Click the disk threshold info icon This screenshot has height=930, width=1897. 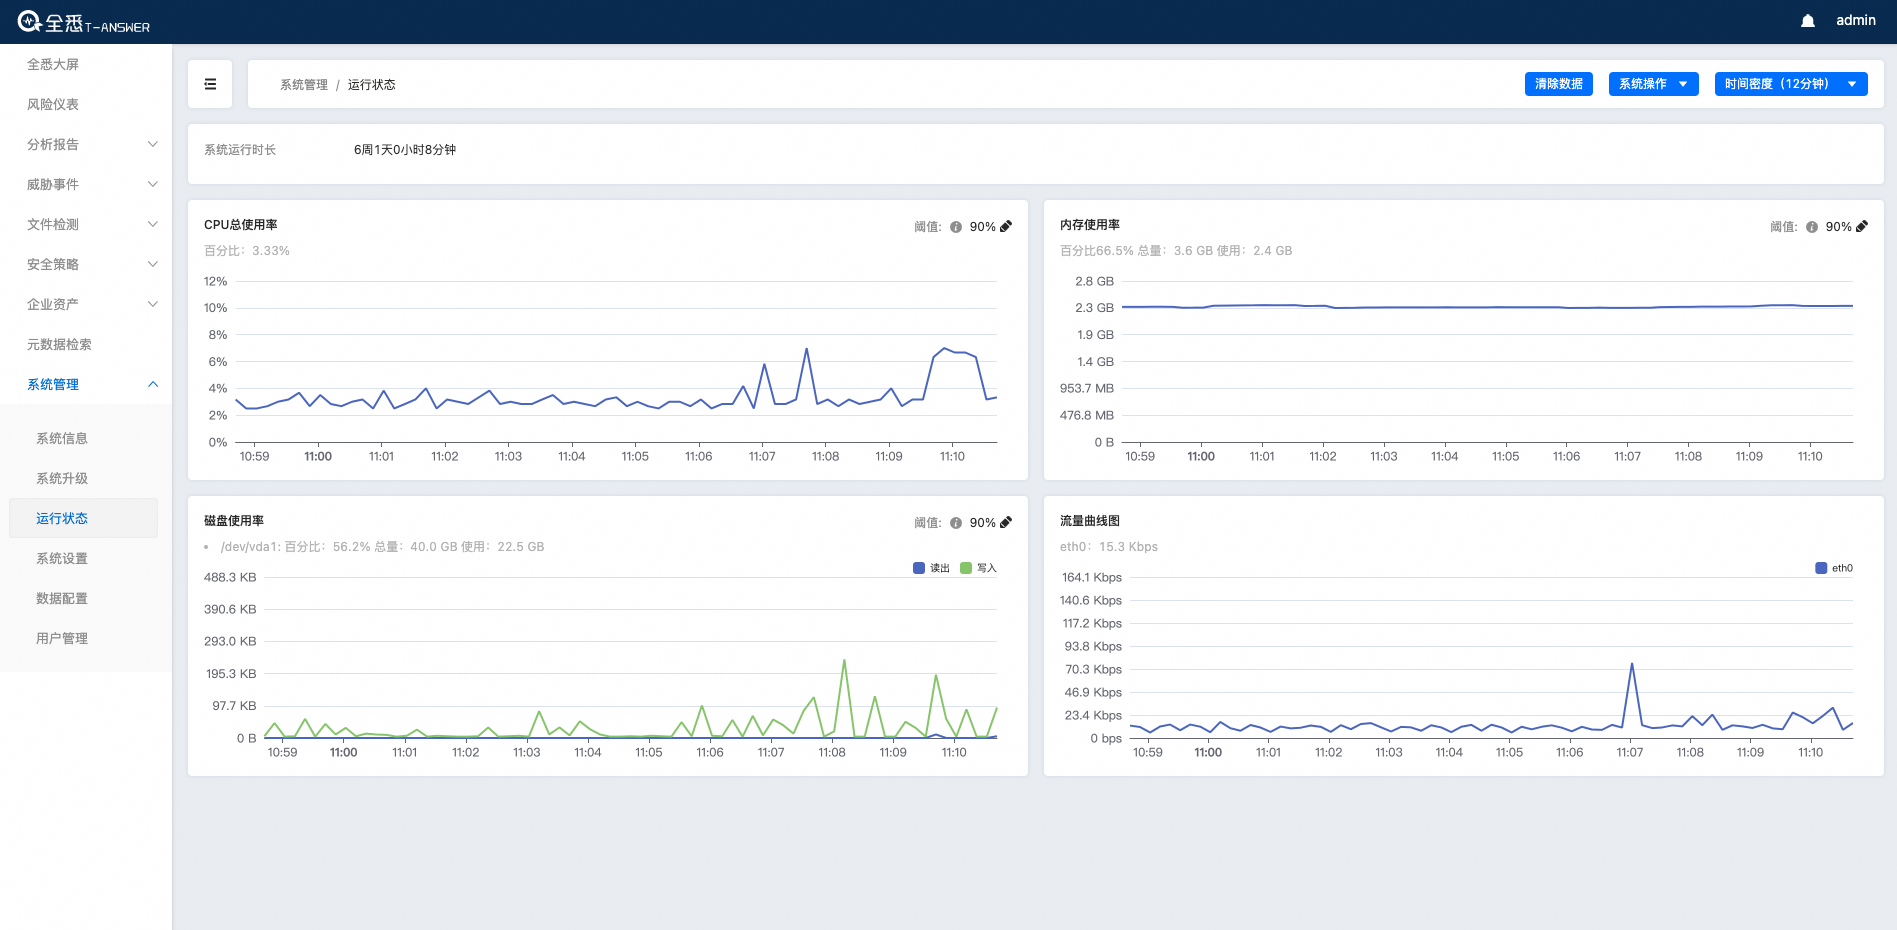click(x=956, y=523)
